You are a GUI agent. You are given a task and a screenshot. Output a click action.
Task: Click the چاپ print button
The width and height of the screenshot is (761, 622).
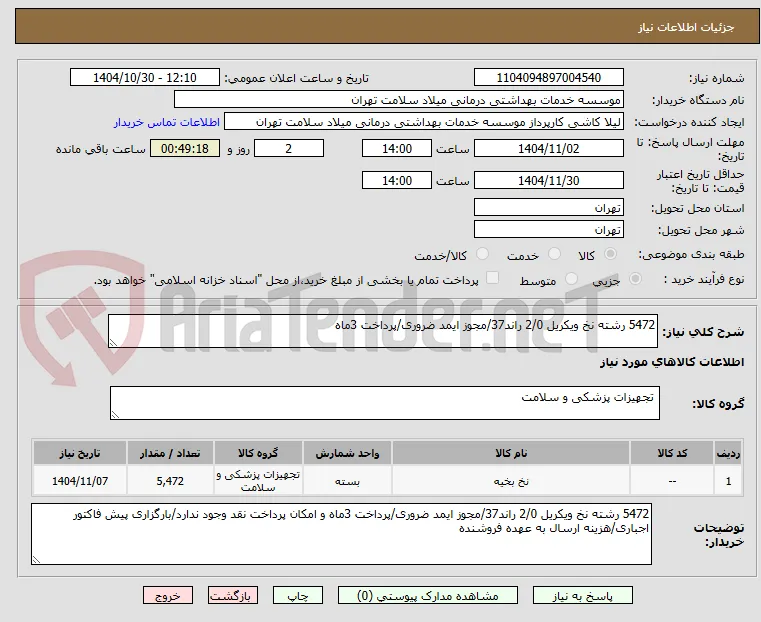[298, 595]
